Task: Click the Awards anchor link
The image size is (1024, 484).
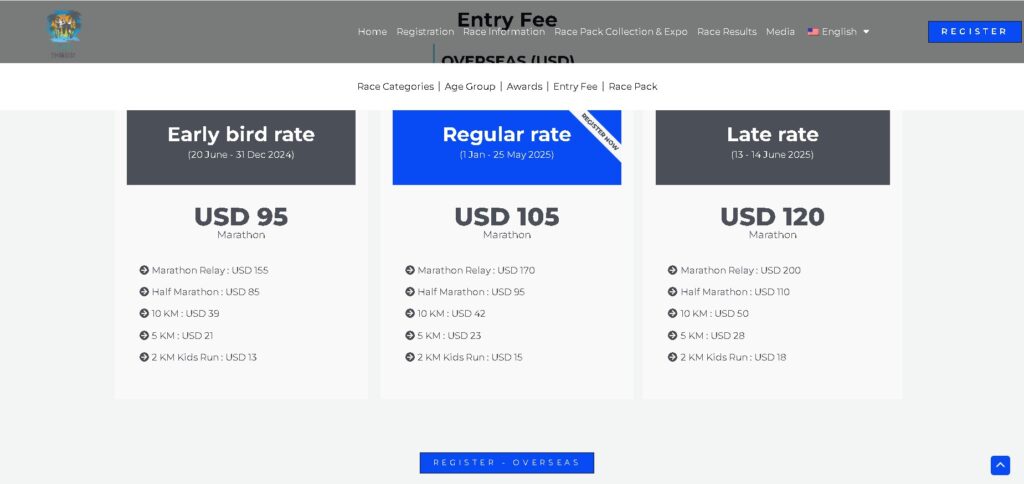Action: coord(524,86)
